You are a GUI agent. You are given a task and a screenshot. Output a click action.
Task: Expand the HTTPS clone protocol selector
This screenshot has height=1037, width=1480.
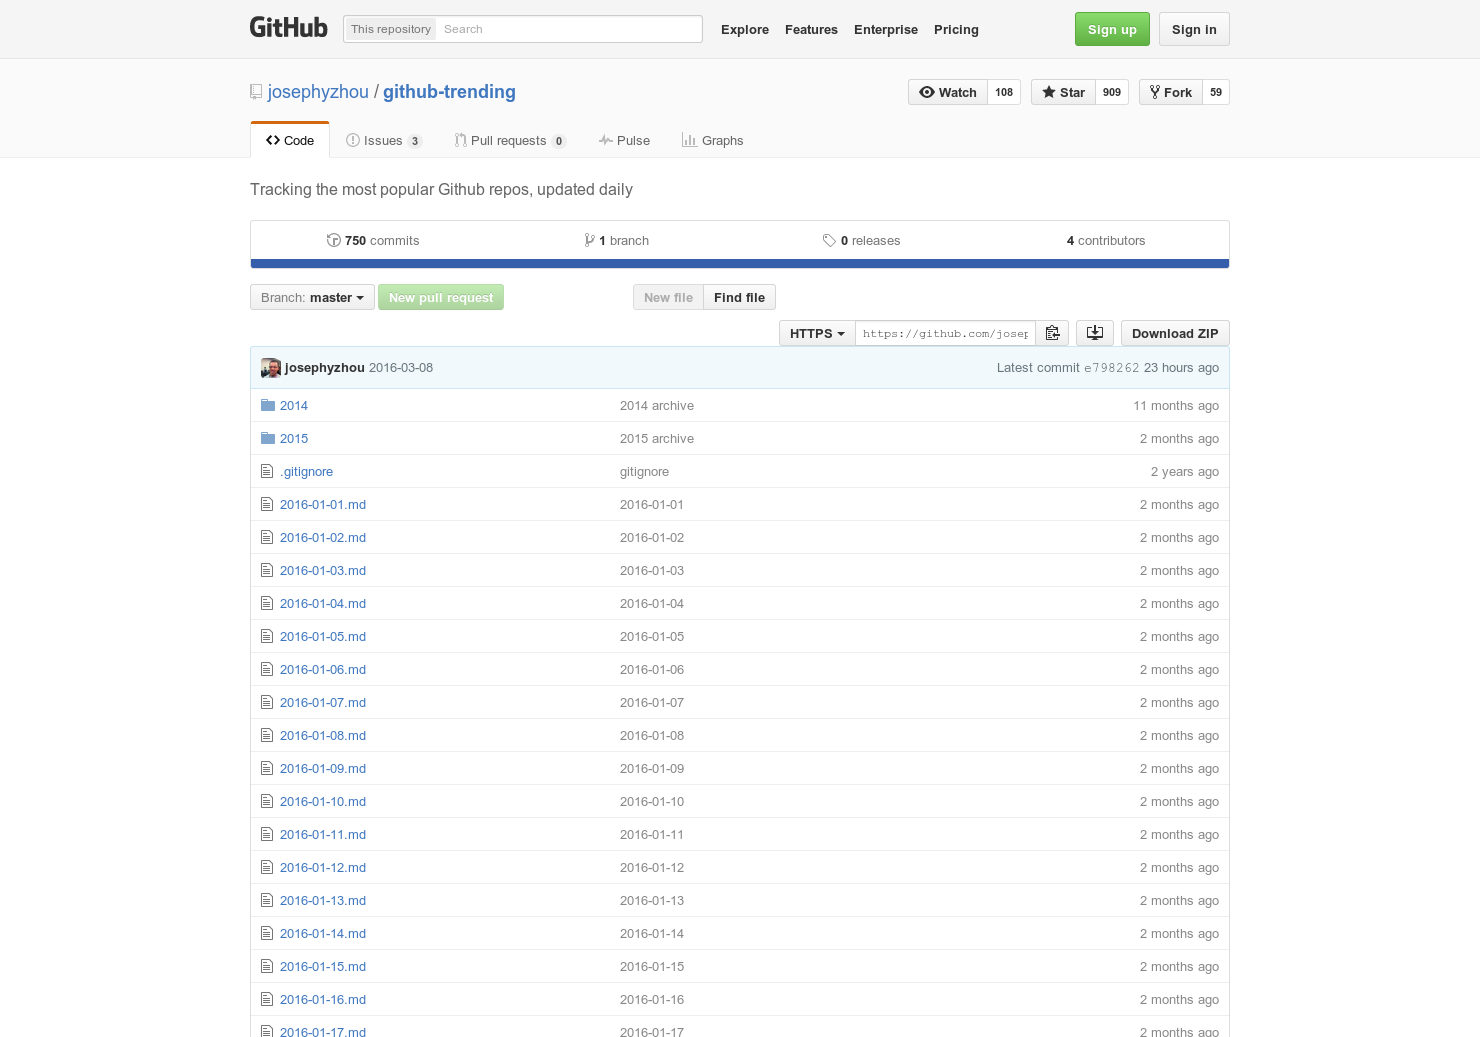[x=816, y=332]
